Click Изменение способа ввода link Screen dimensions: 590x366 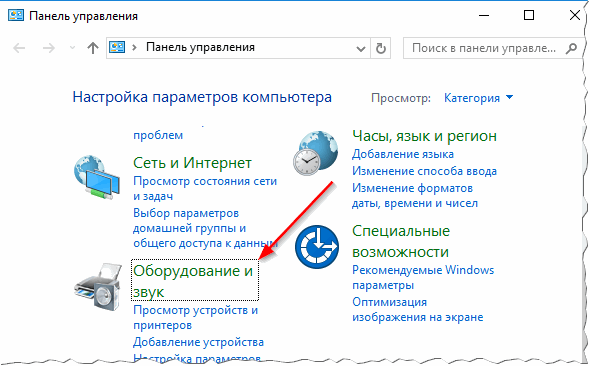tap(424, 171)
